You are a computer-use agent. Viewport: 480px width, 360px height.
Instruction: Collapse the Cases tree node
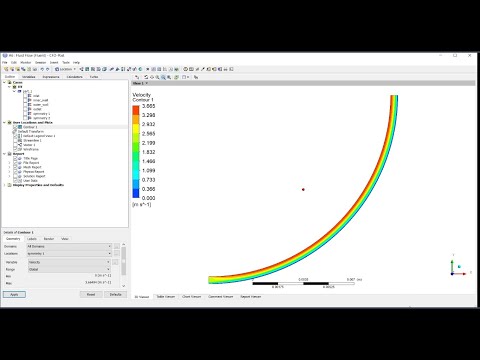(x=4, y=82)
